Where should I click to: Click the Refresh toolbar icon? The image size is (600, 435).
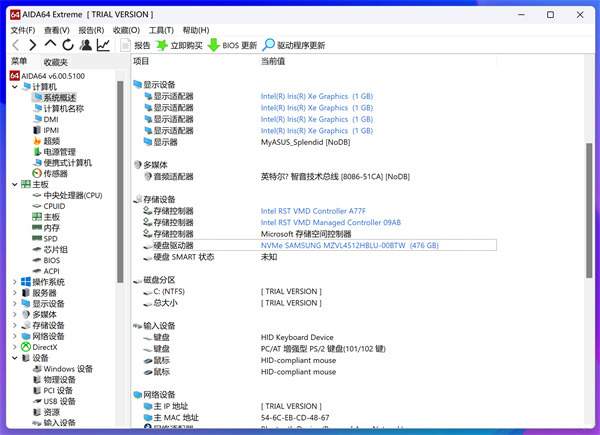(x=68, y=45)
